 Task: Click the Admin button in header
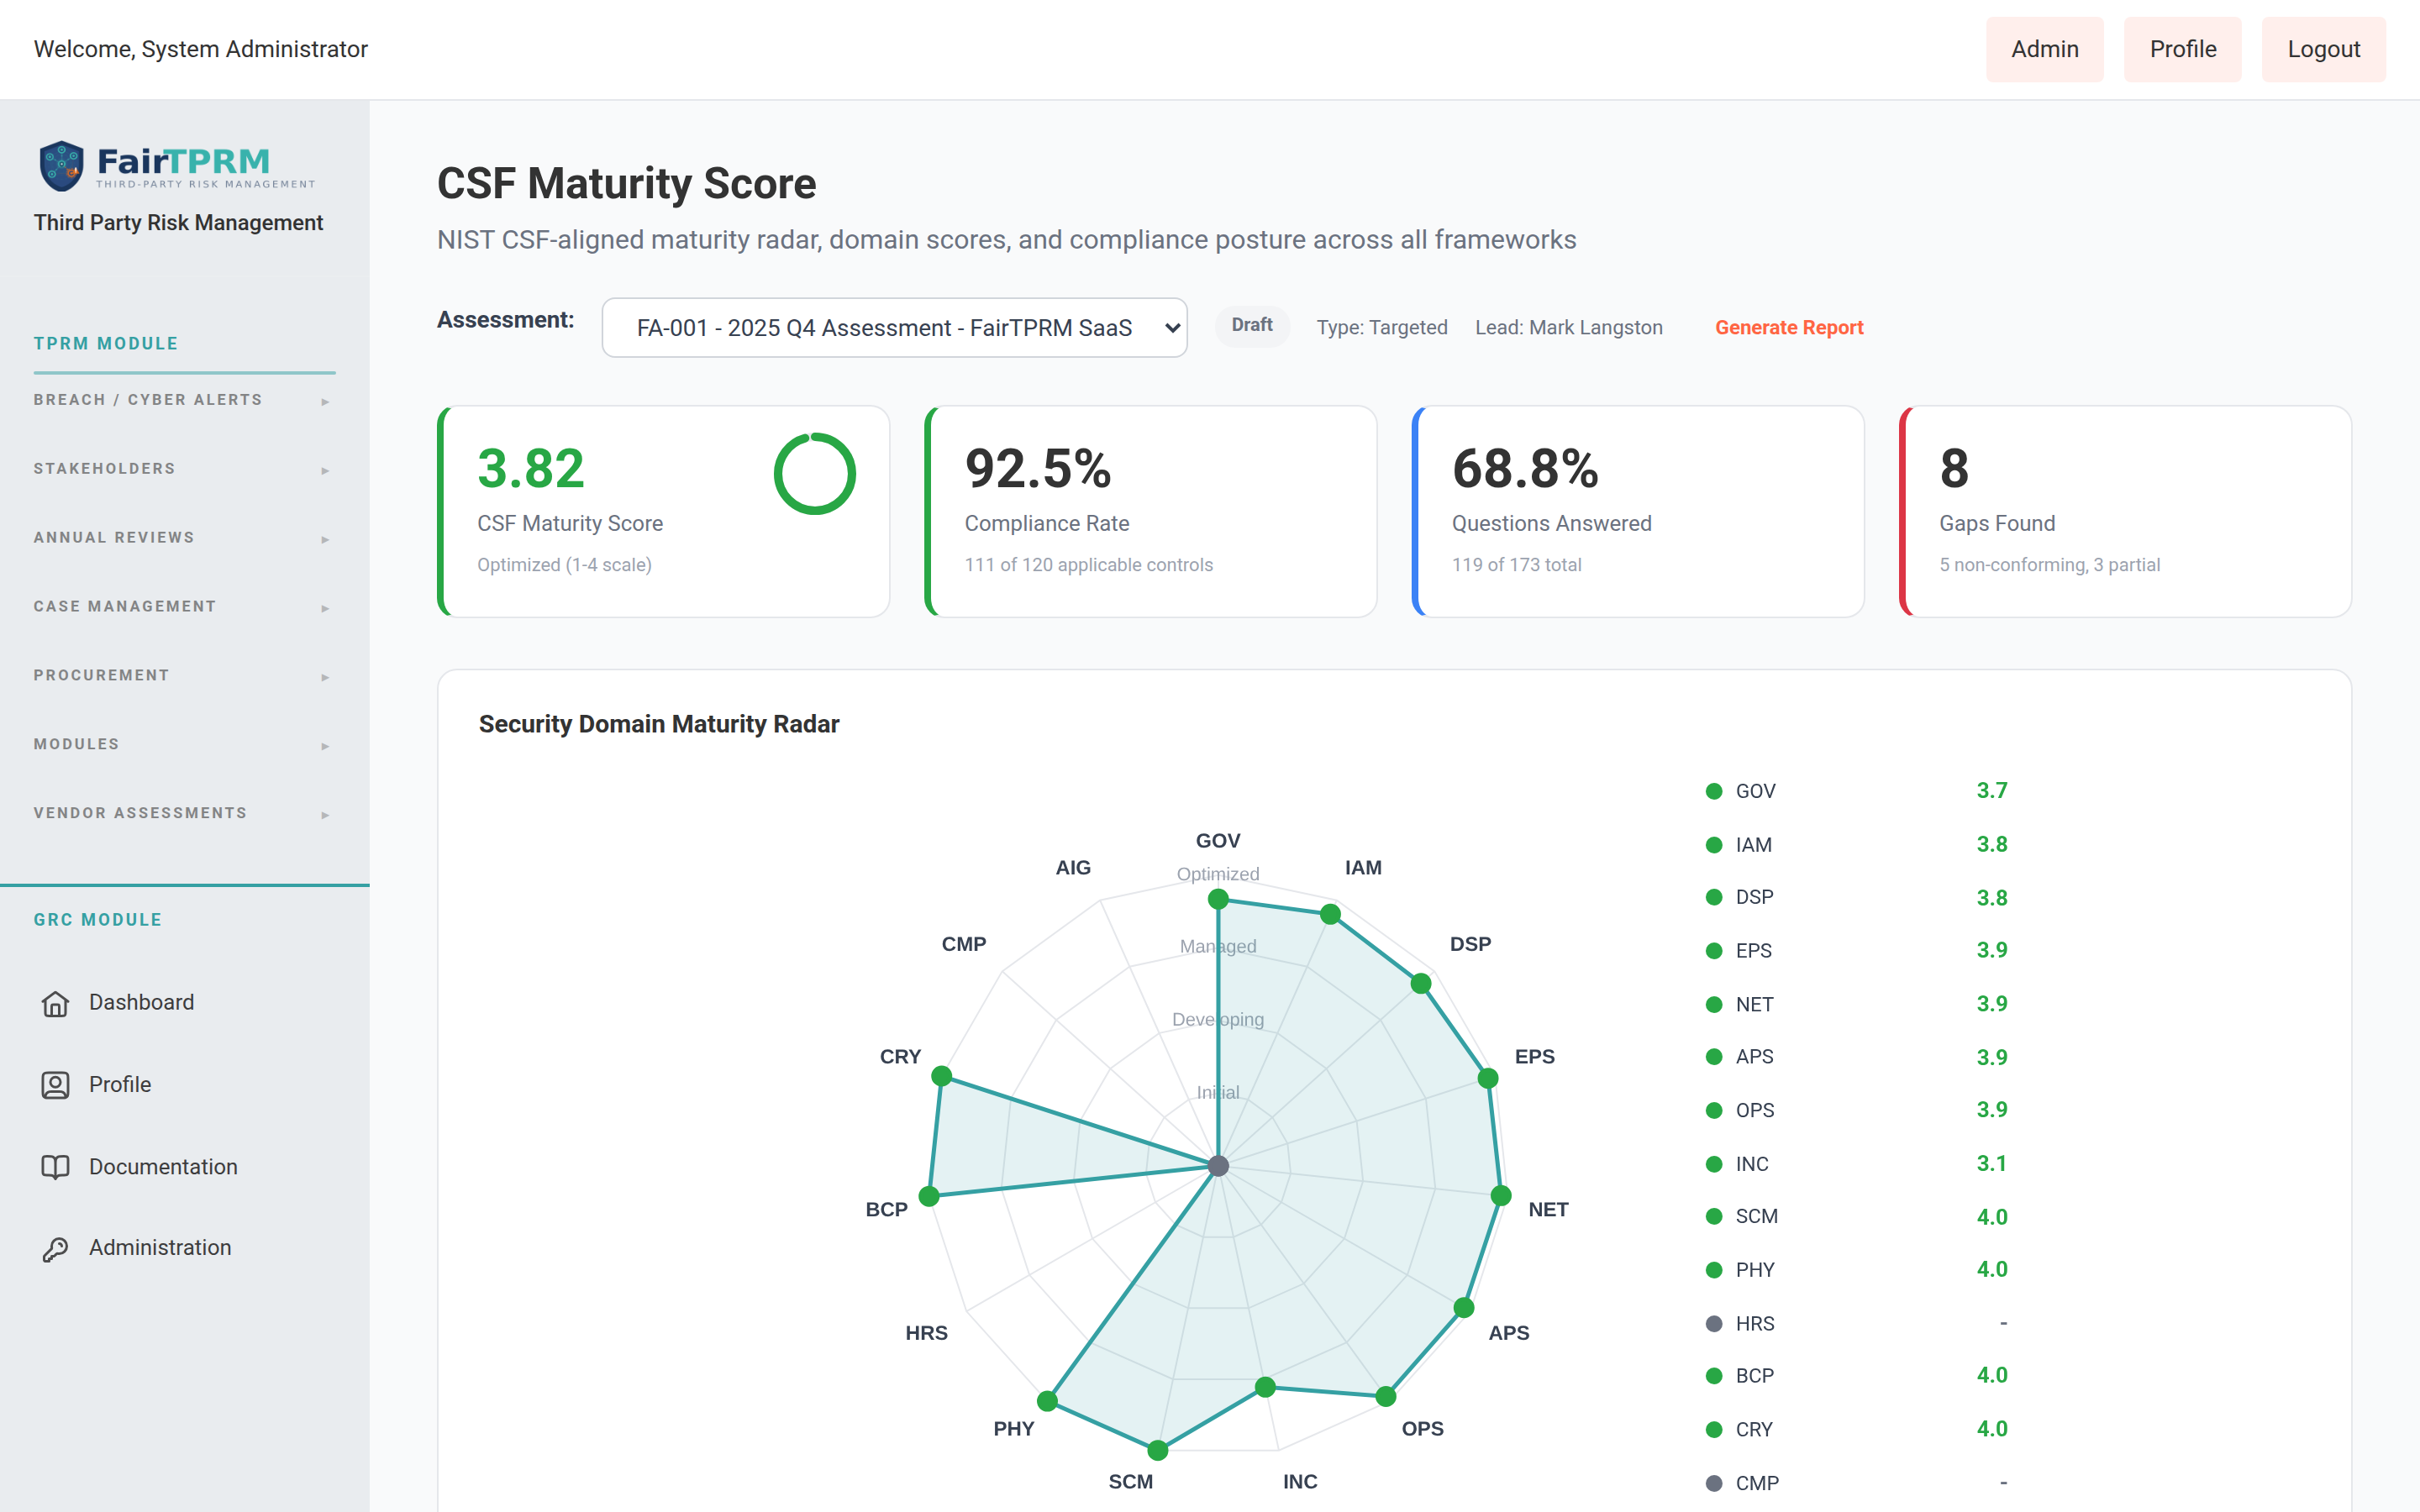[x=2045, y=49]
